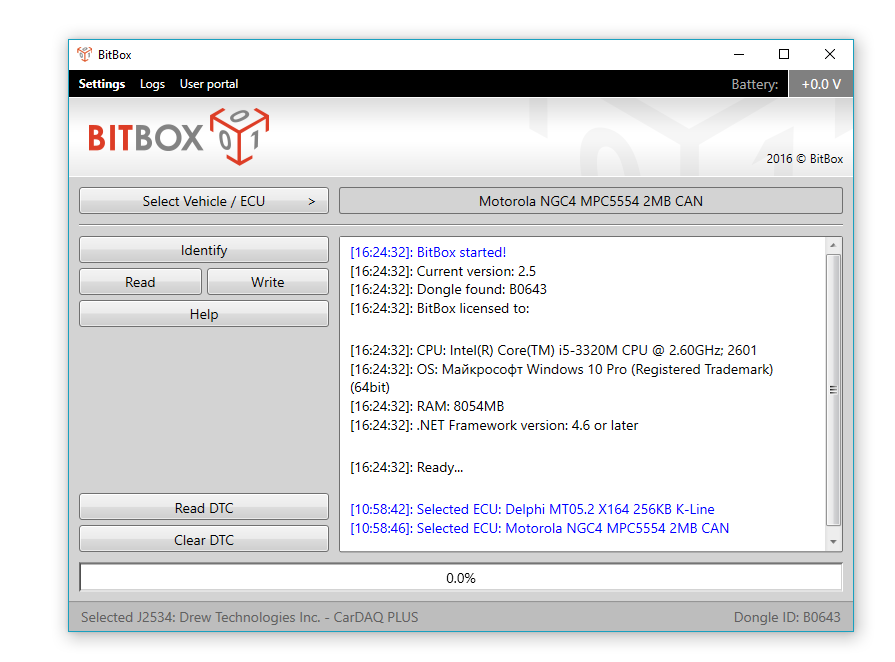Open the Settings menu
This screenshot has width=895, height=662.
tap(102, 84)
